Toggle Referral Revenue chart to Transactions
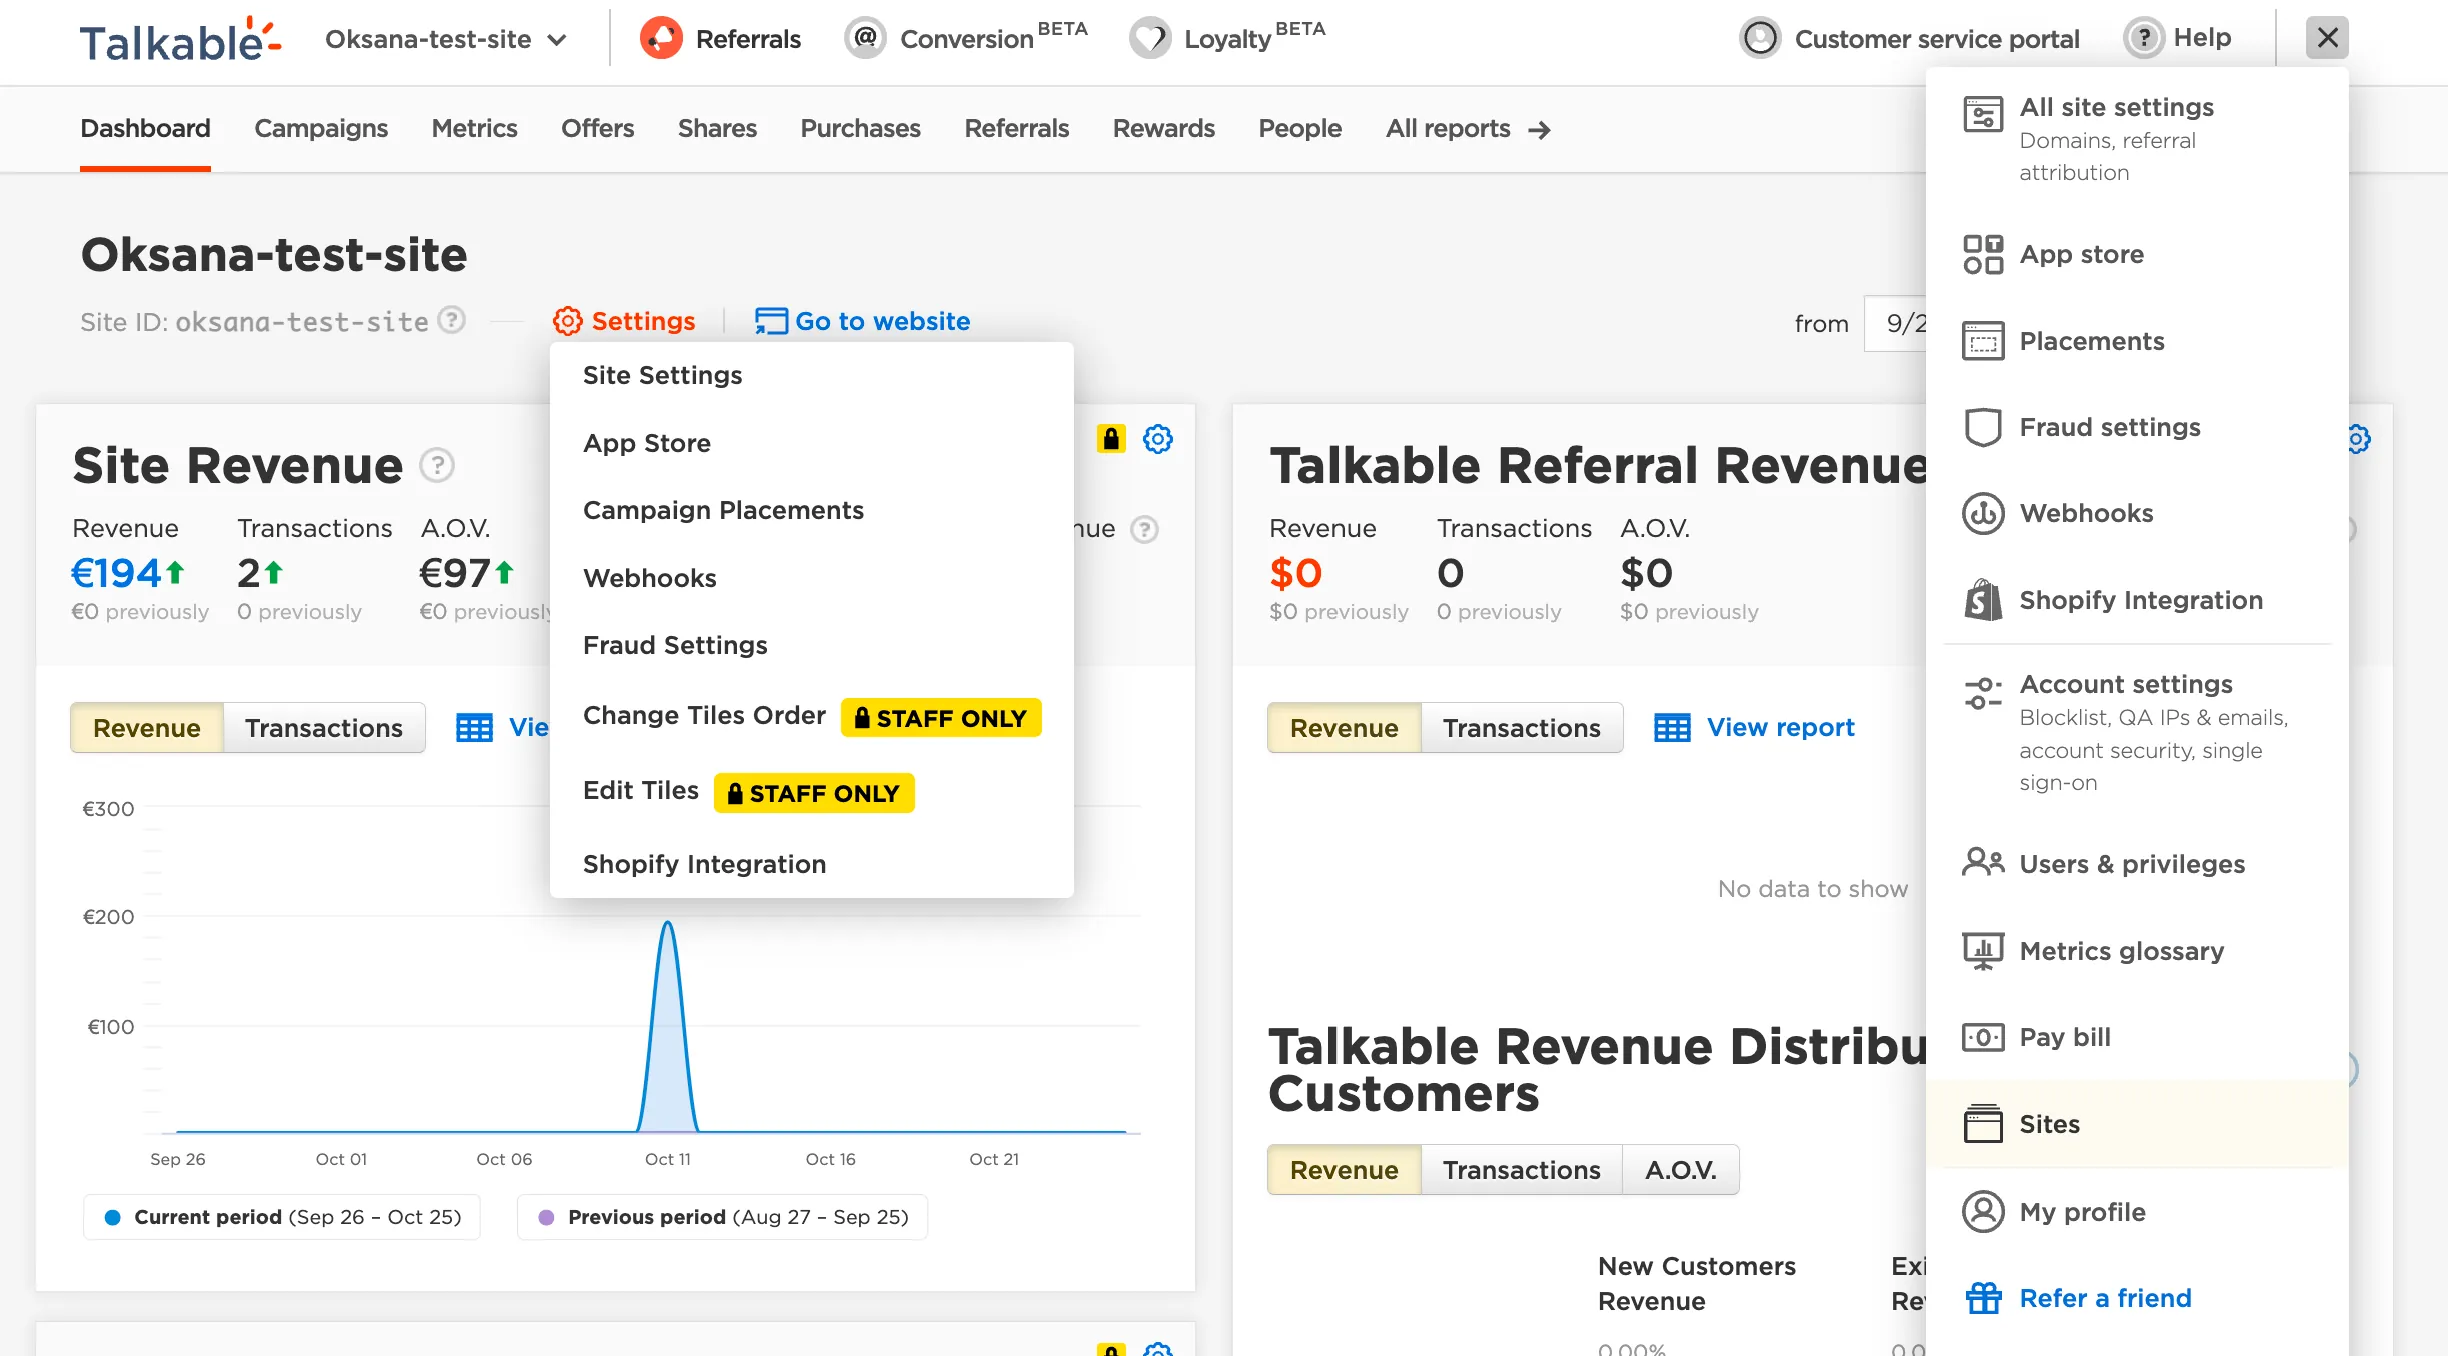 (1521, 728)
